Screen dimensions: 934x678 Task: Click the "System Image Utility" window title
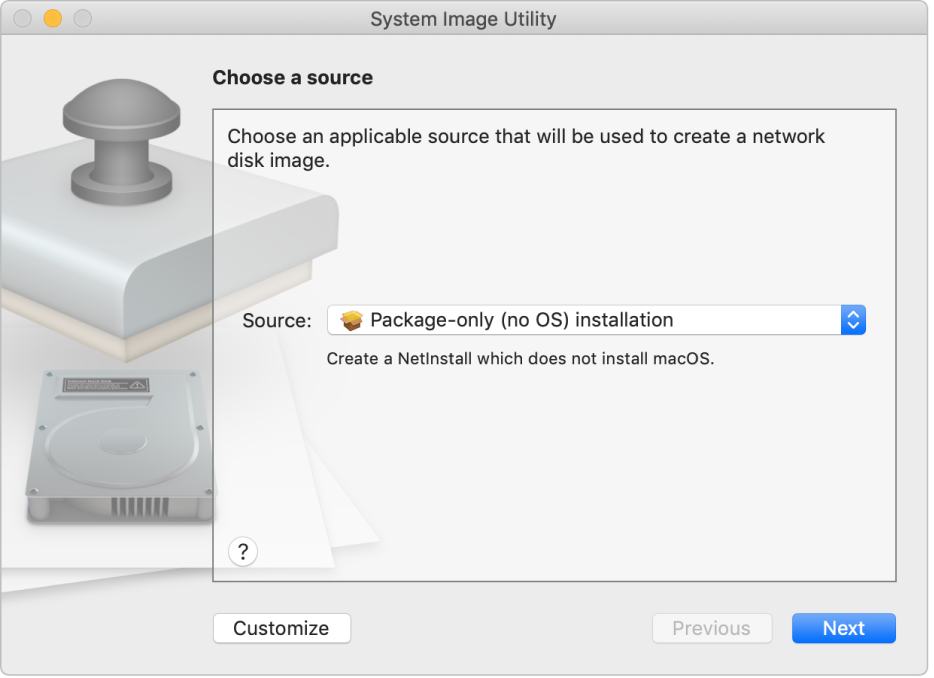(463, 19)
